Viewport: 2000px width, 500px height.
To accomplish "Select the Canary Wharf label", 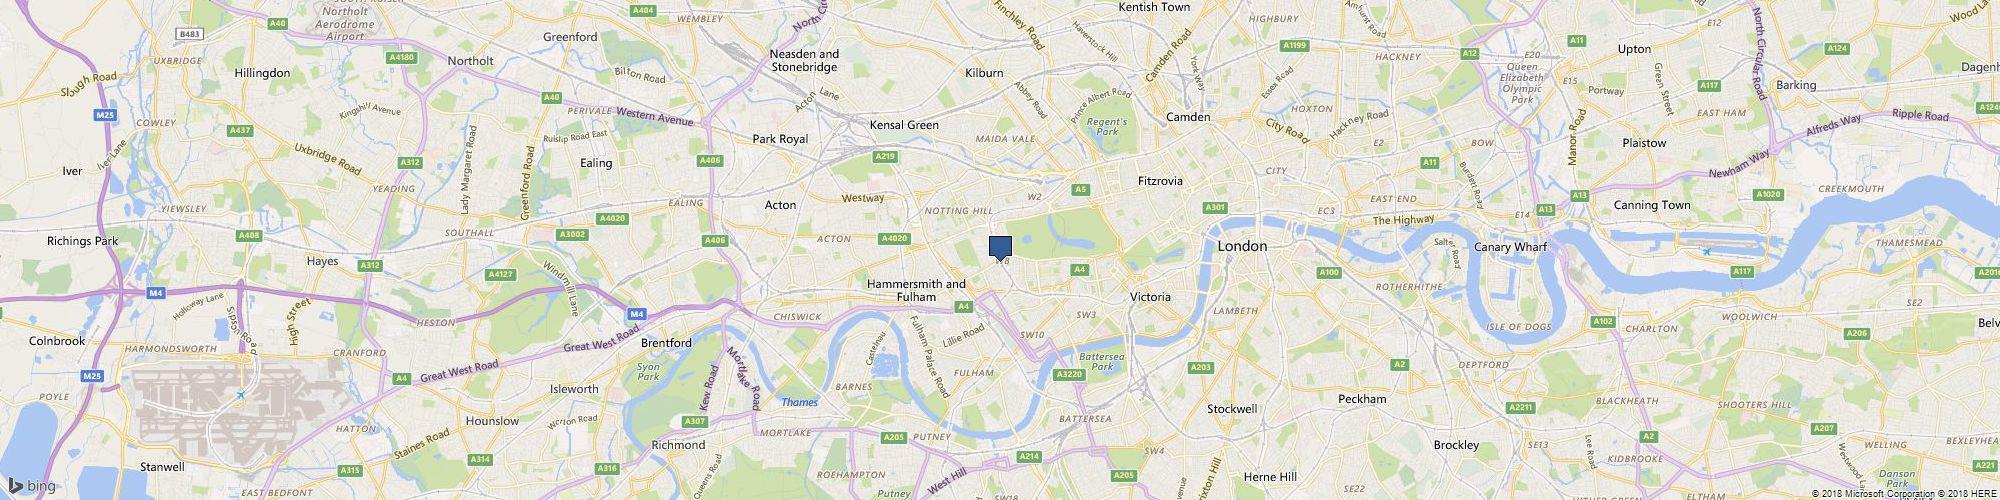I will pos(1511,247).
